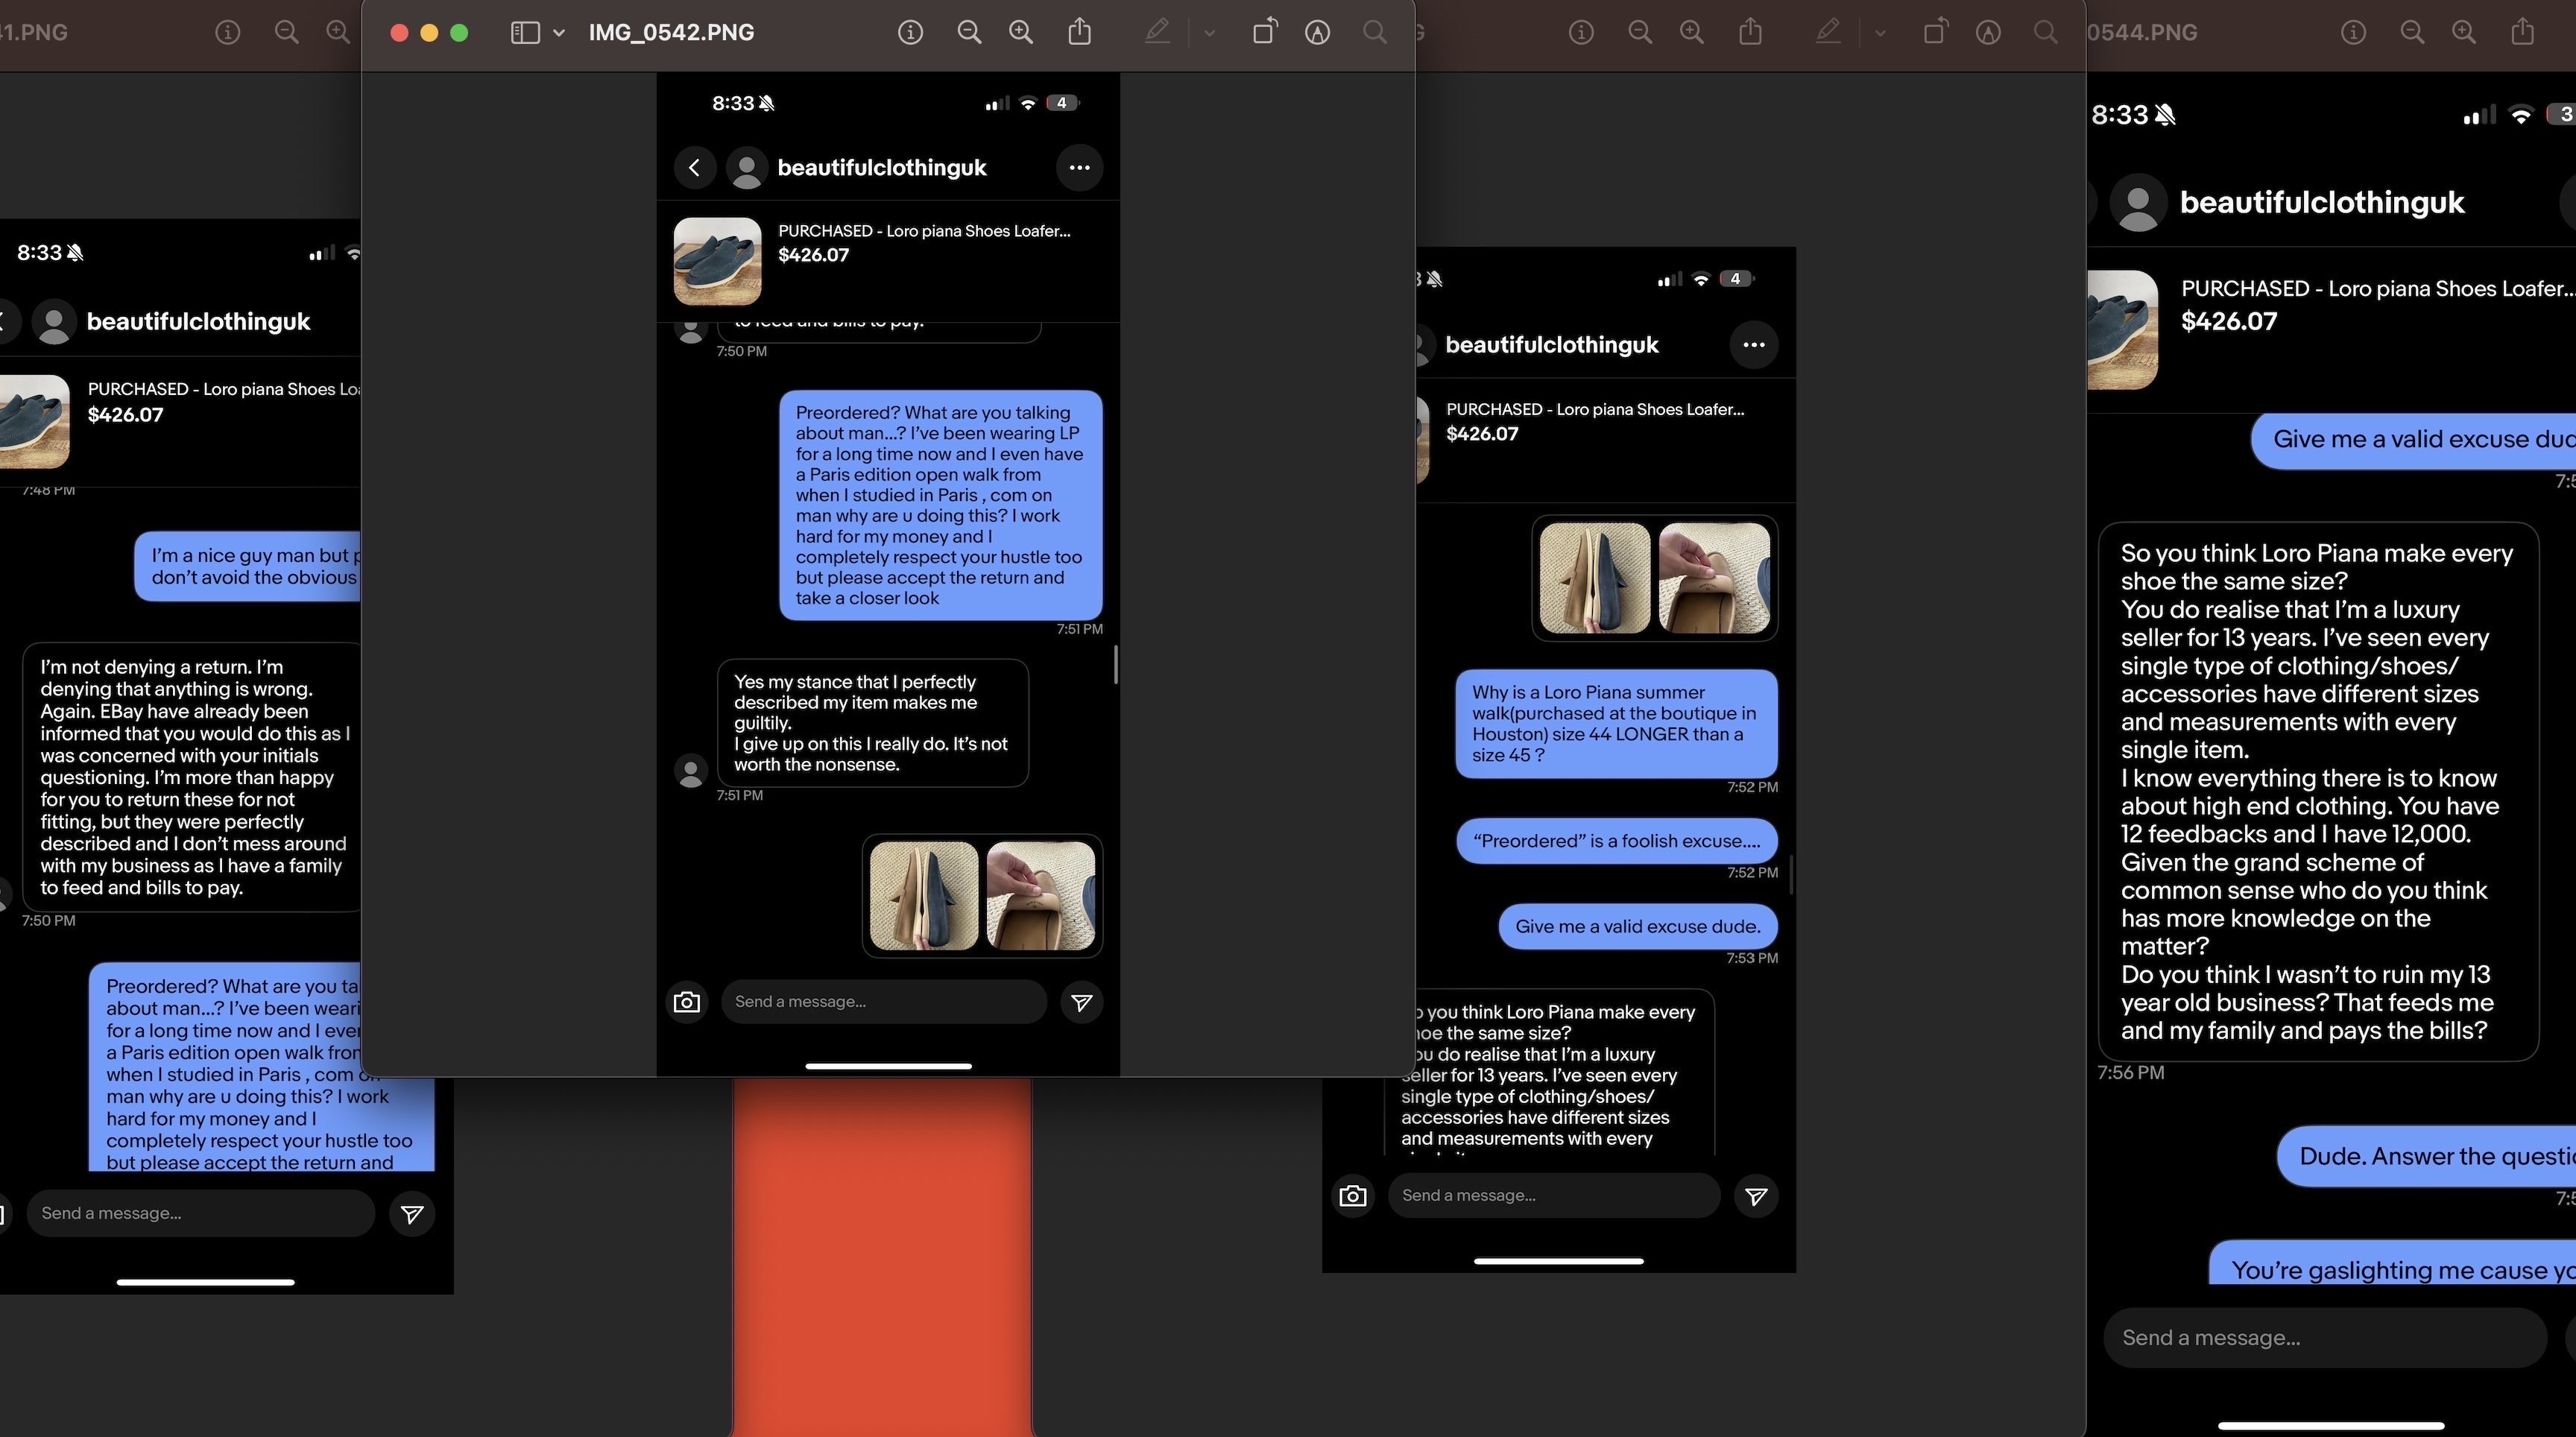Image resolution: width=2576 pixels, height=1437 pixels.
Task: Click the camera icon beside "Why is a Loro Piana" chat
Action: pos(1353,1196)
